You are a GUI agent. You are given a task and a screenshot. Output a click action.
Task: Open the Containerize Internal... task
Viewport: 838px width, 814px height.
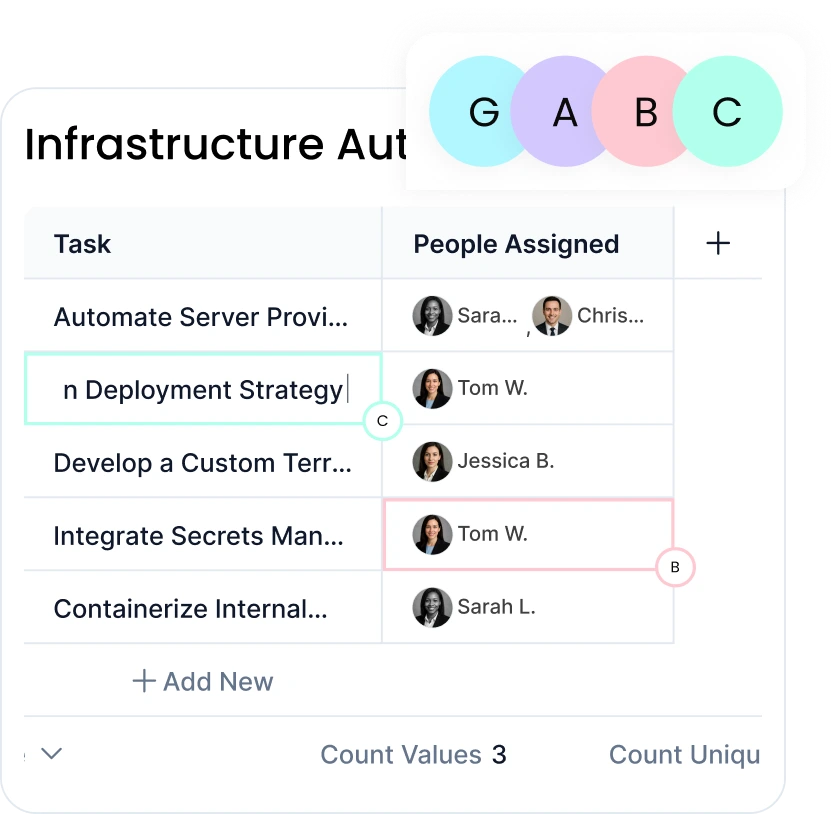[191, 609]
